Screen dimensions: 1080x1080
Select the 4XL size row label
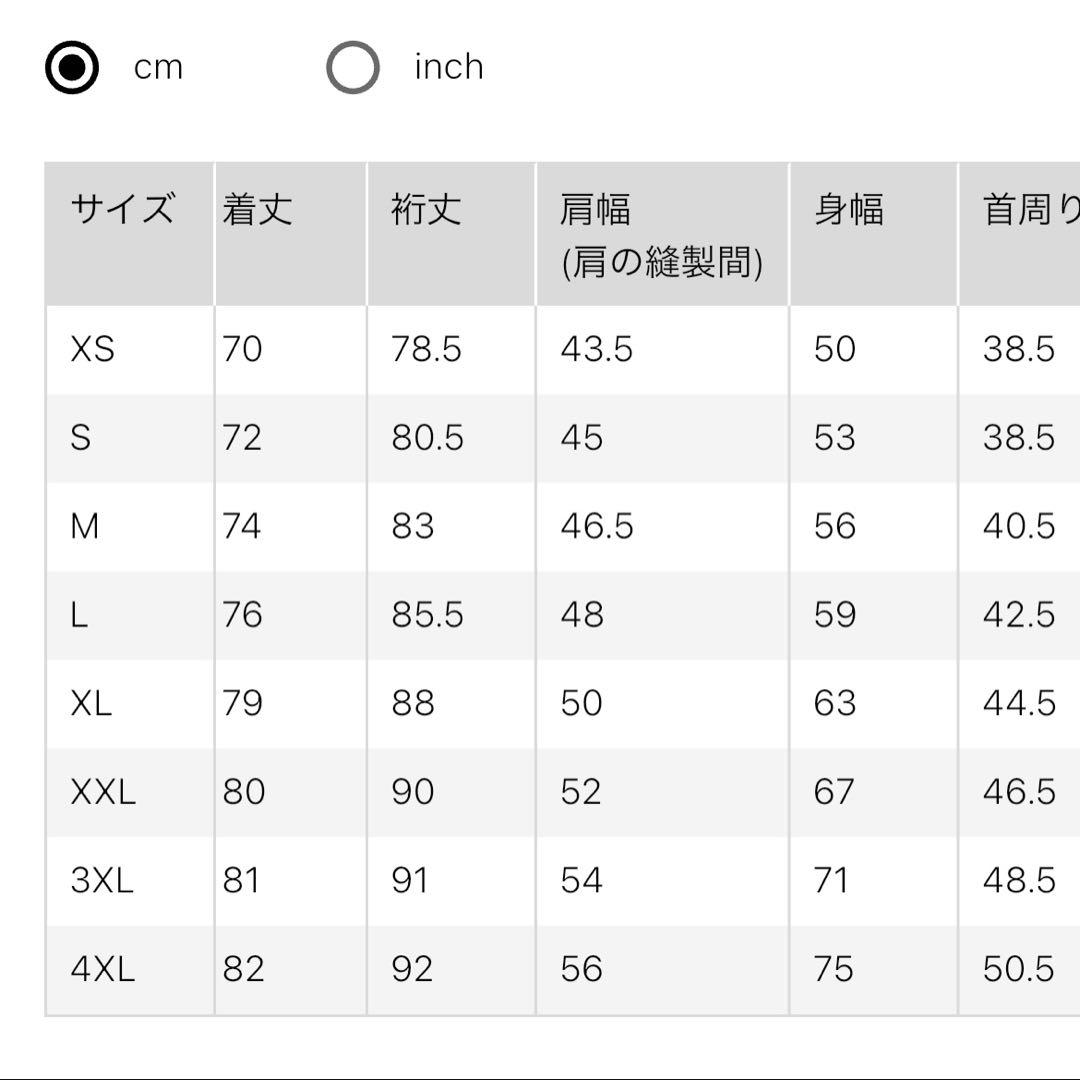(x=103, y=968)
